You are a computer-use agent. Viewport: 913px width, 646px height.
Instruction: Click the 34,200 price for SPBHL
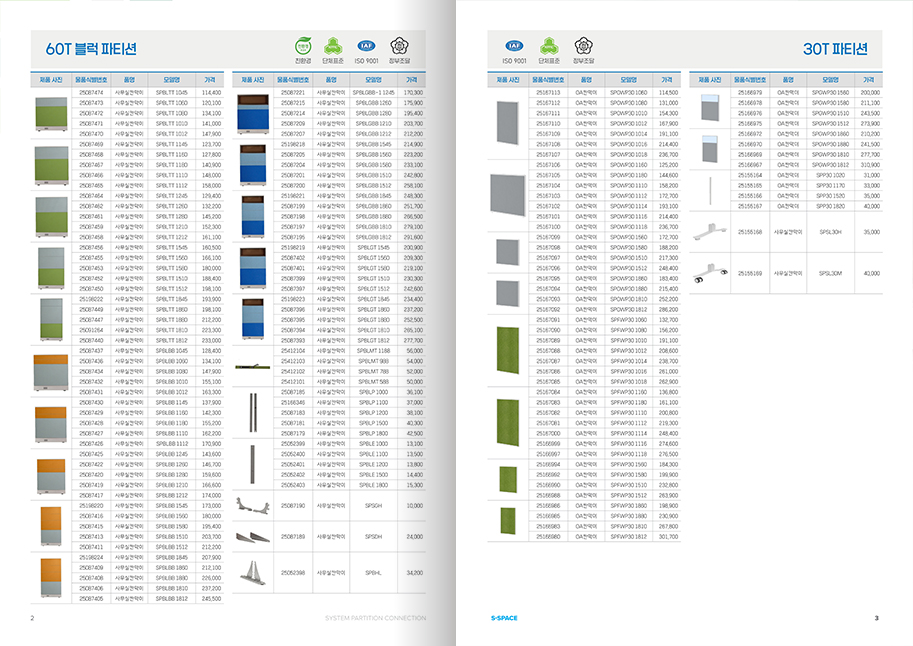pyautogui.click(x=414, y=573)
